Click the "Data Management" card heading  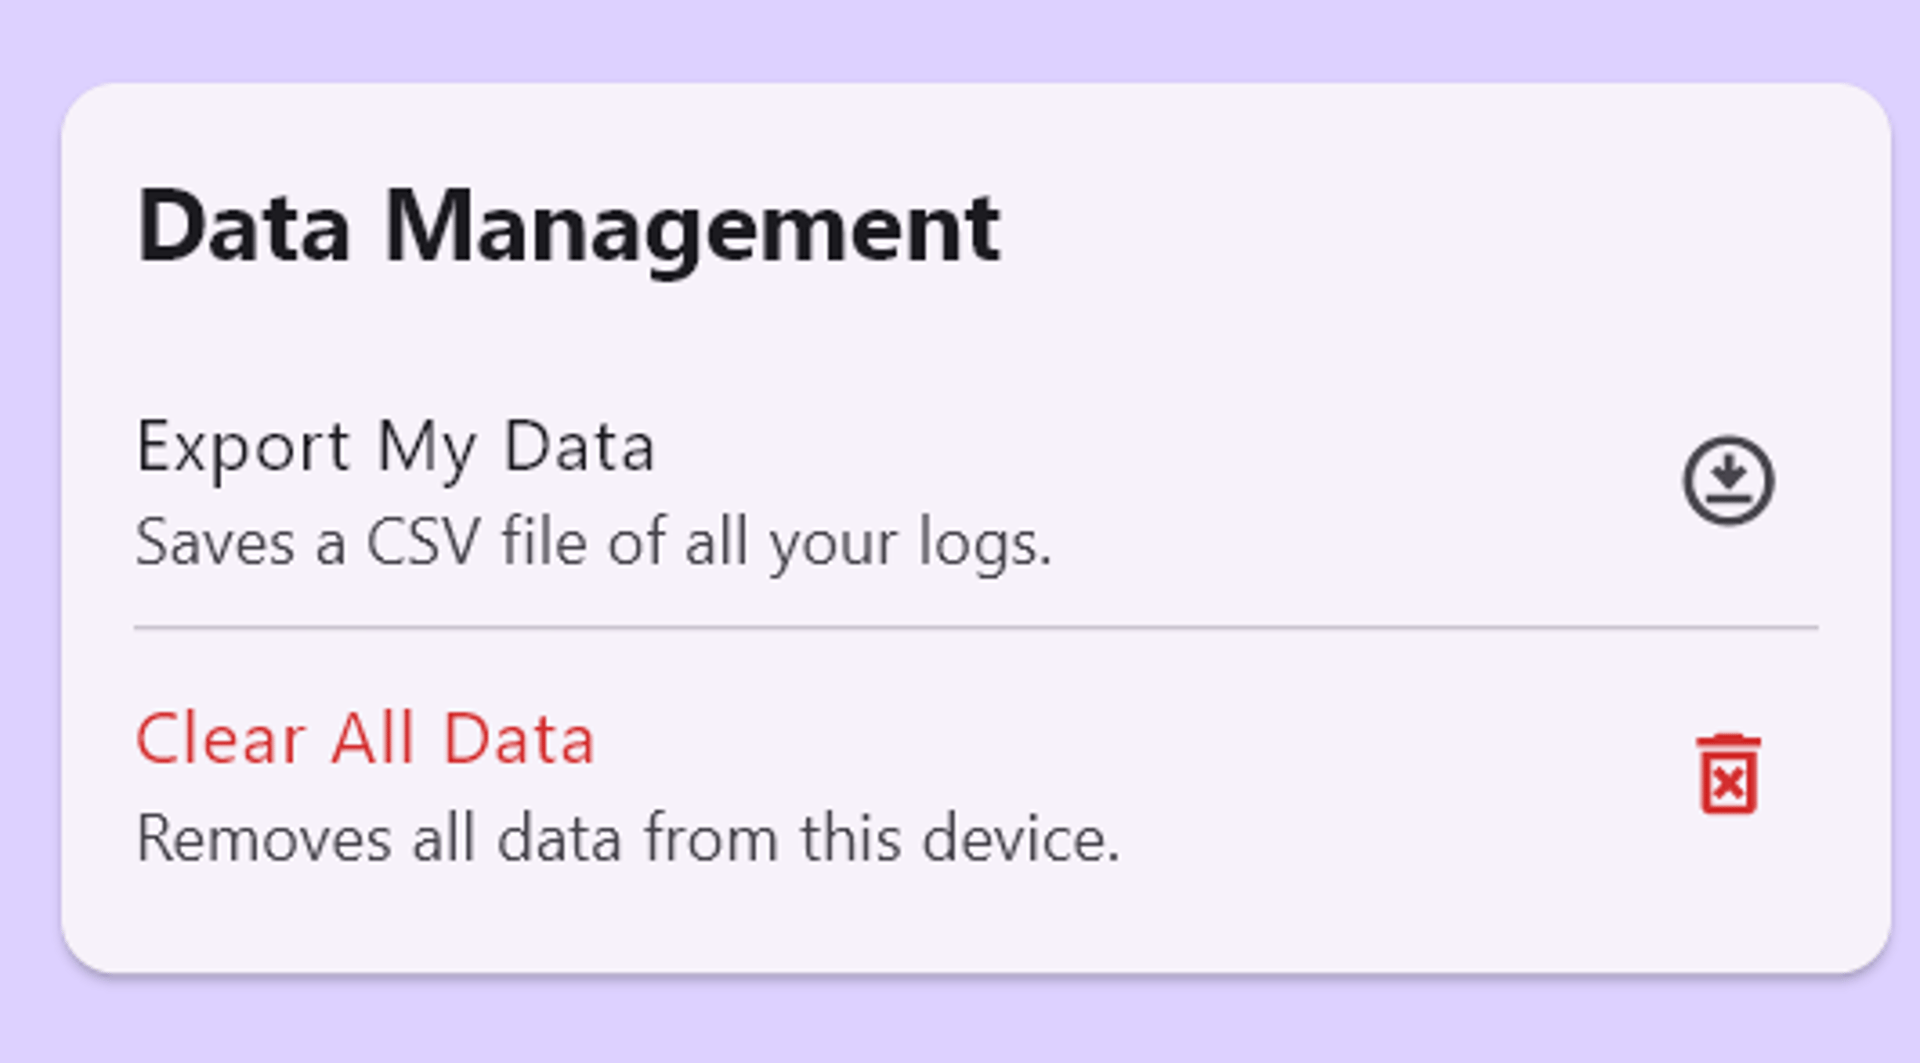click(x=568, y=228)
